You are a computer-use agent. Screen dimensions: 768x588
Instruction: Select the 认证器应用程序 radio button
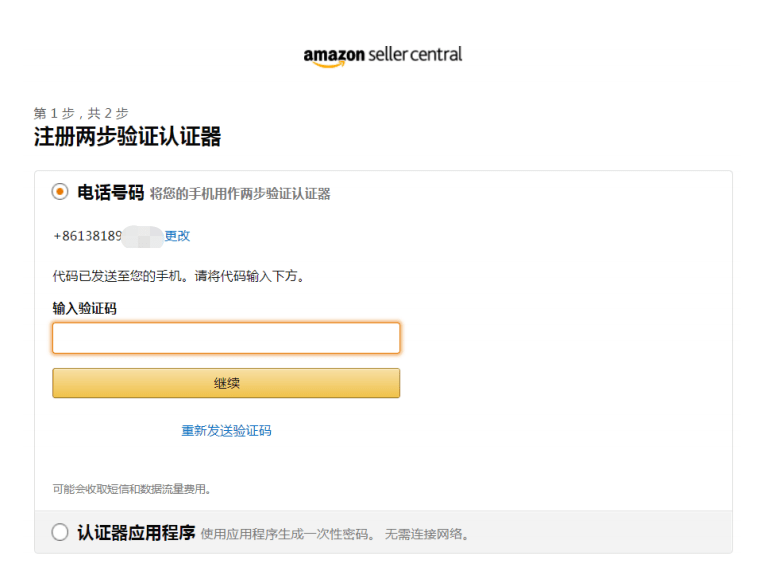[x=60, y=532]
